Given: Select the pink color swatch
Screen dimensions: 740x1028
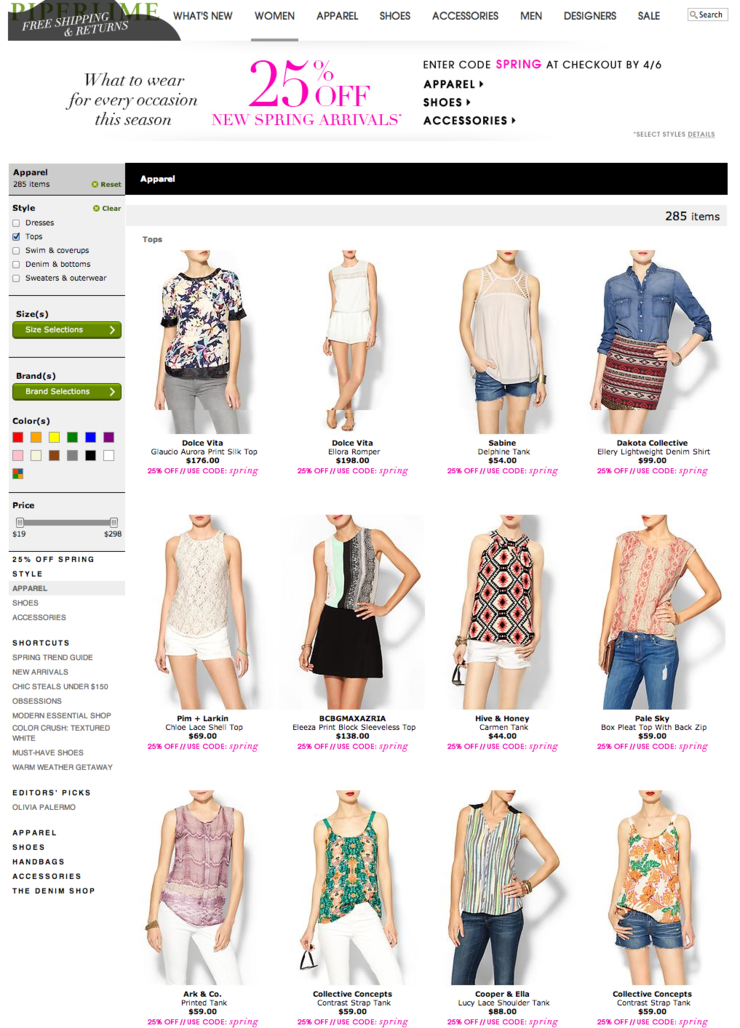Looking at the screenshot, I should pyautogui.click(x=18, y=456).
